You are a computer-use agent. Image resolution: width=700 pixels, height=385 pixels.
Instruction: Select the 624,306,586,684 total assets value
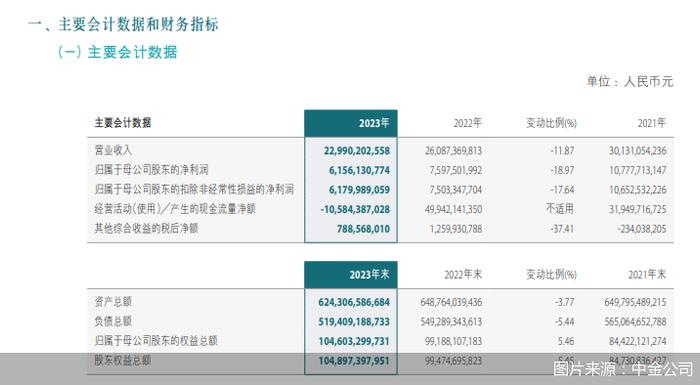[354, 302]
